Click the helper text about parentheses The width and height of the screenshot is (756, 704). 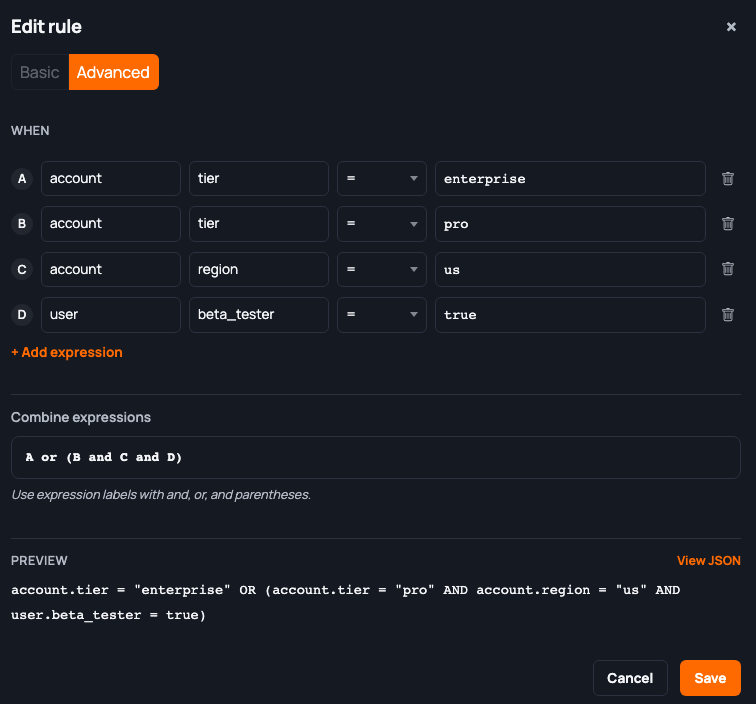point(161,495)
